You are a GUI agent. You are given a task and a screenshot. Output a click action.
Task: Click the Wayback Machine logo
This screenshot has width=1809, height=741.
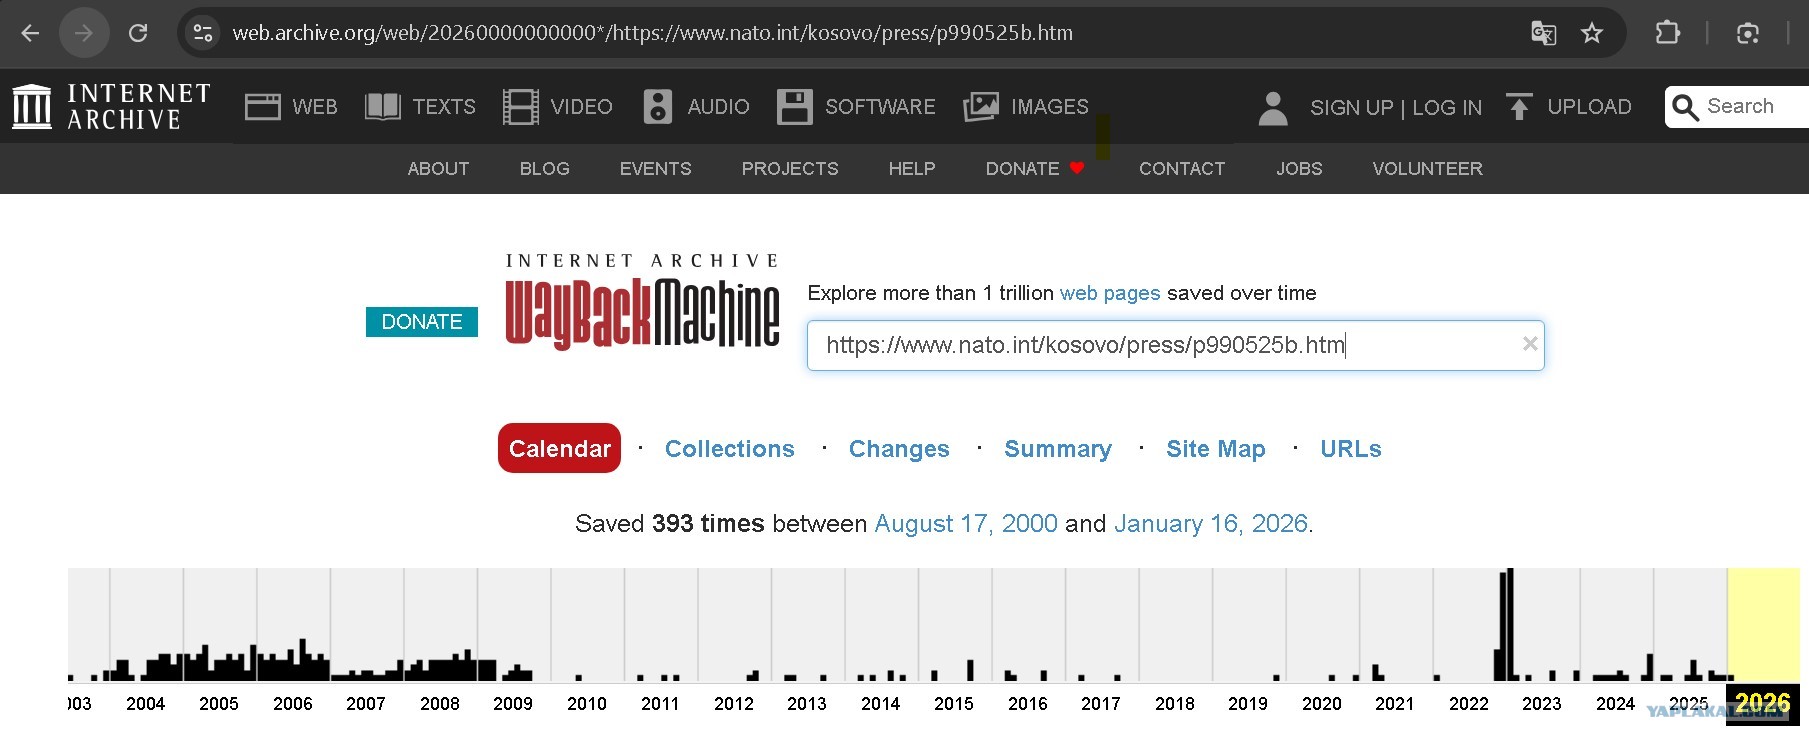642,302
